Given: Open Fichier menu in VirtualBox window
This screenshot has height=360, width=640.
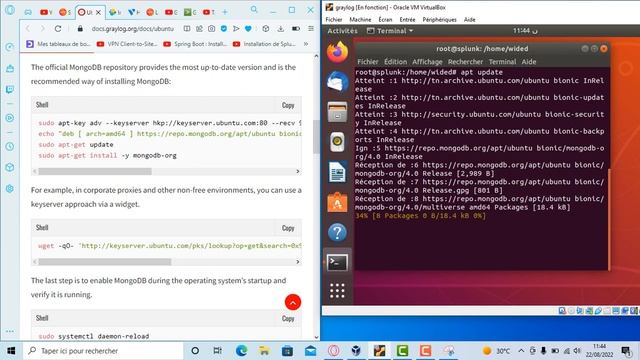Looking at the screenshot, I should [334, 19].
